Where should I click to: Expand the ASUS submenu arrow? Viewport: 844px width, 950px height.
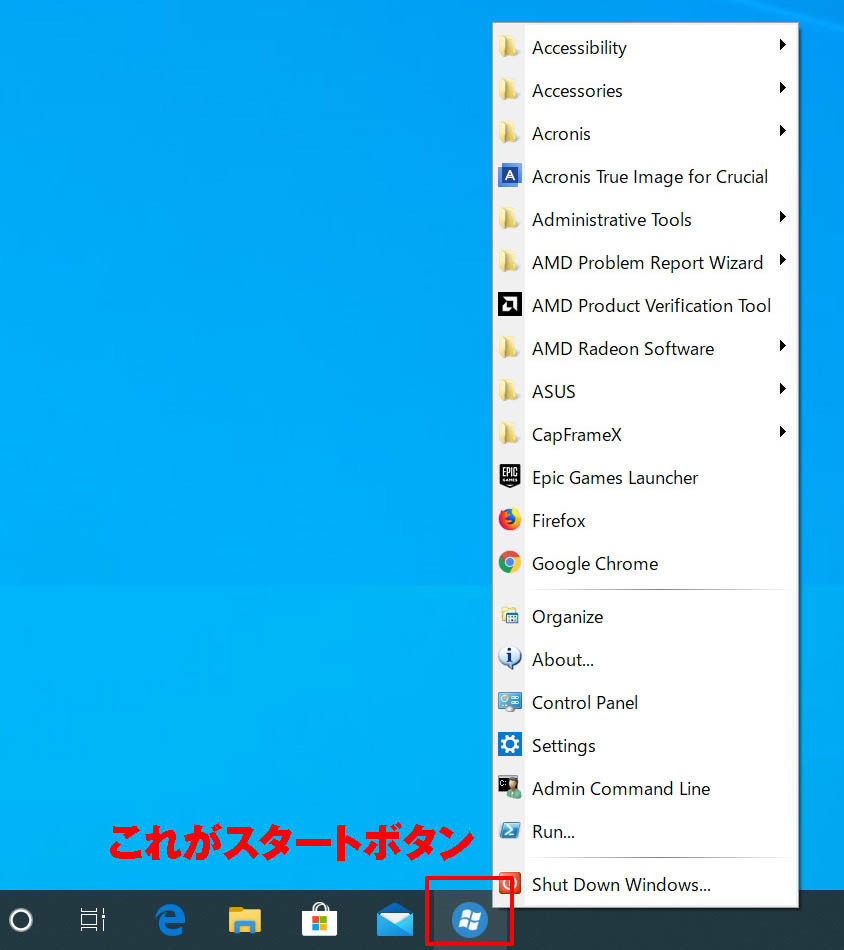tap(782, 389)
